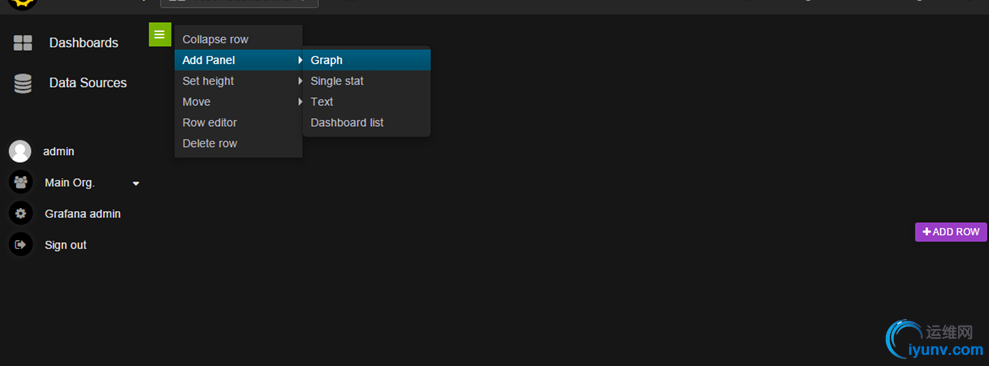
Task: Add a Single stat panel
Action: 366,81
